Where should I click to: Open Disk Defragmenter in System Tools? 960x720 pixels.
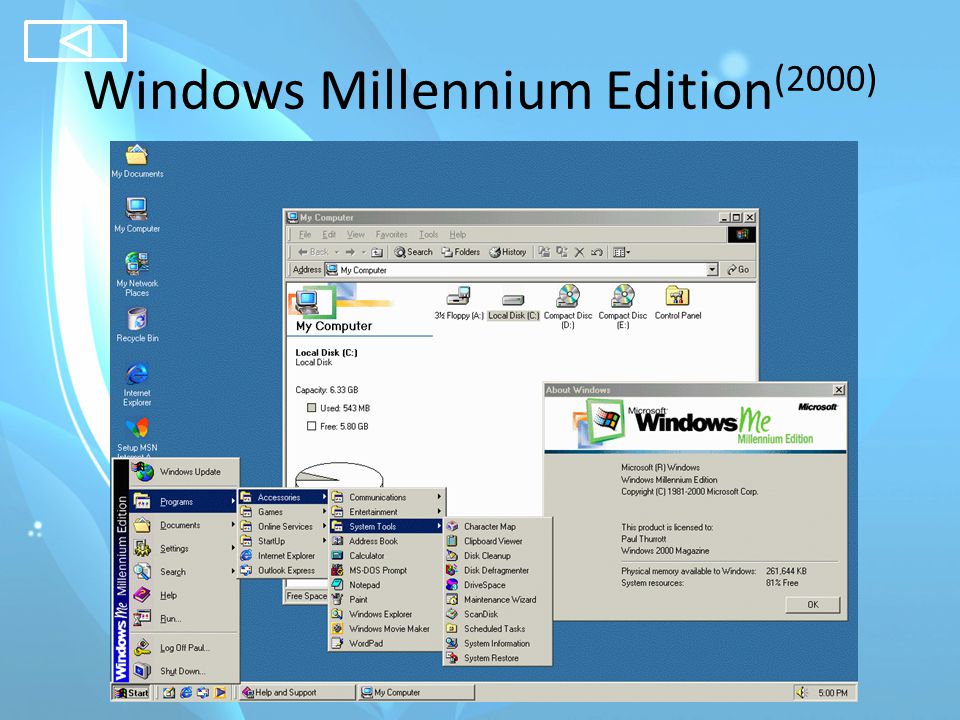pos(497,570)
